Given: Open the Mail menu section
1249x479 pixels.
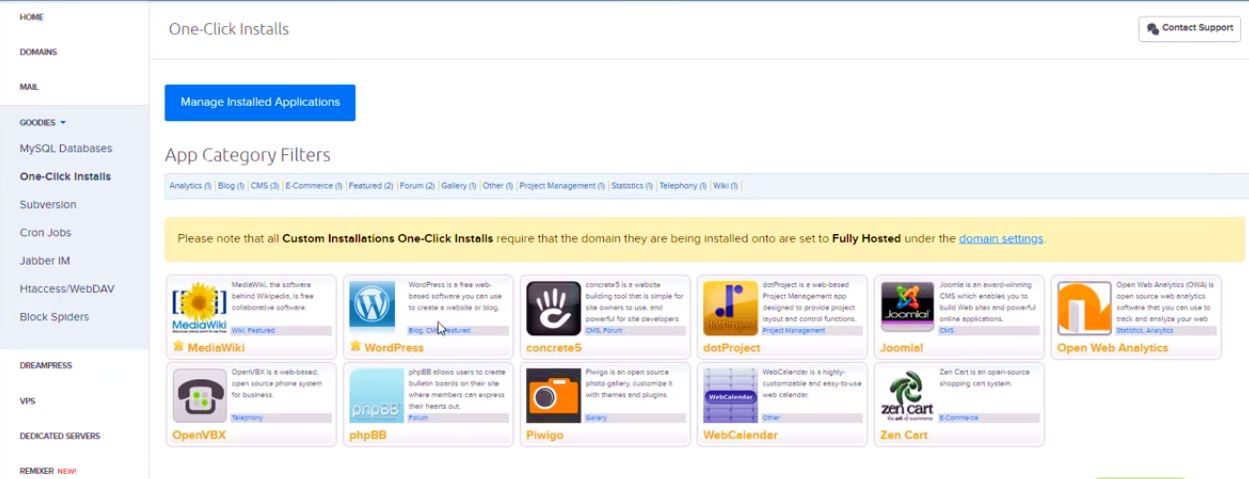Looking at the screenshot, I should tap(29, 87).
